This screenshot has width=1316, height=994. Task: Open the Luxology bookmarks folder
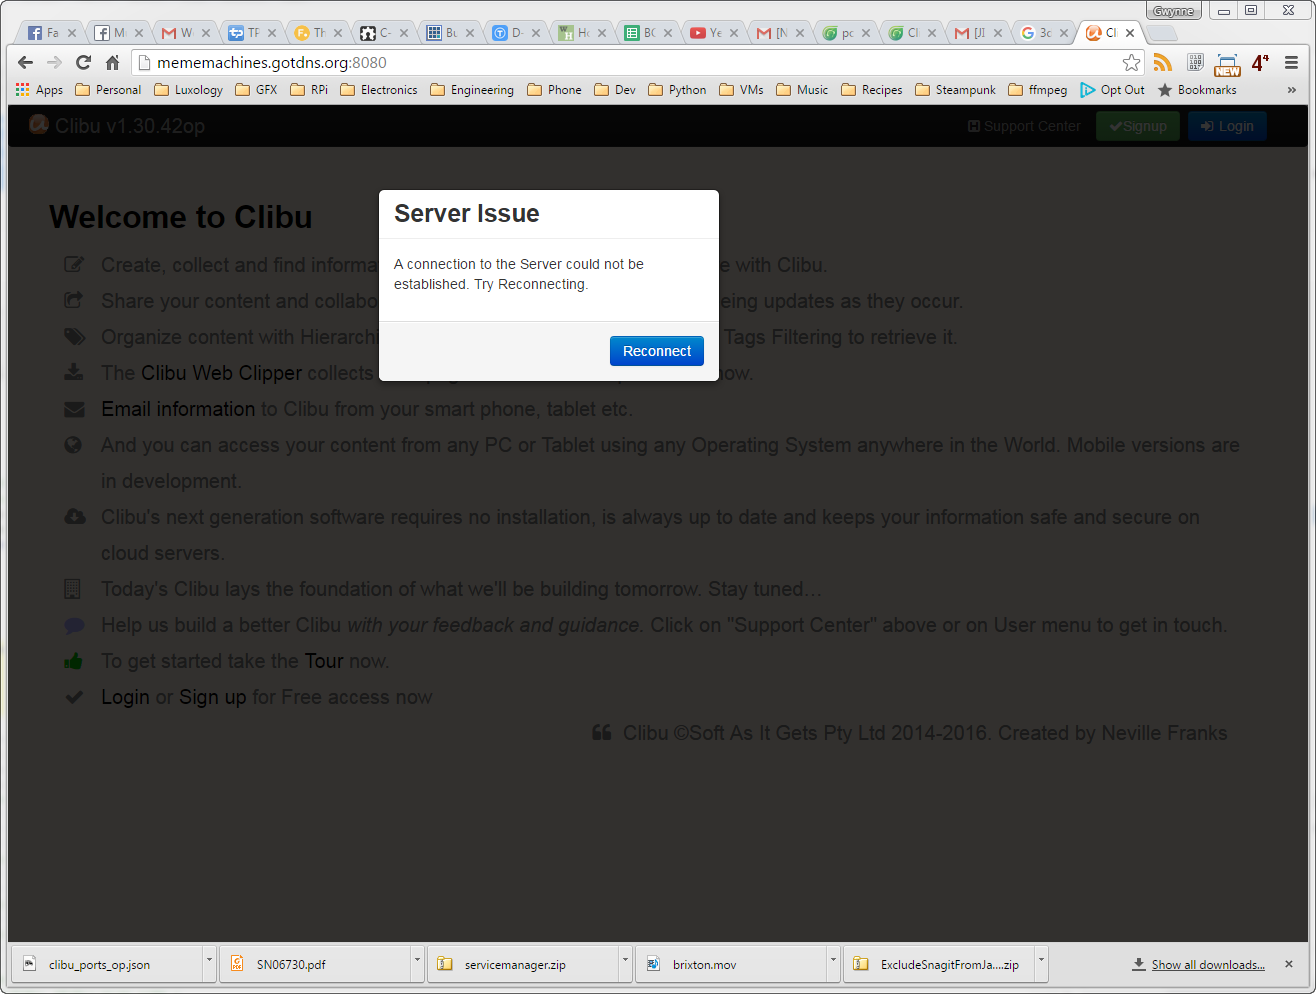(x=188, y=90)
